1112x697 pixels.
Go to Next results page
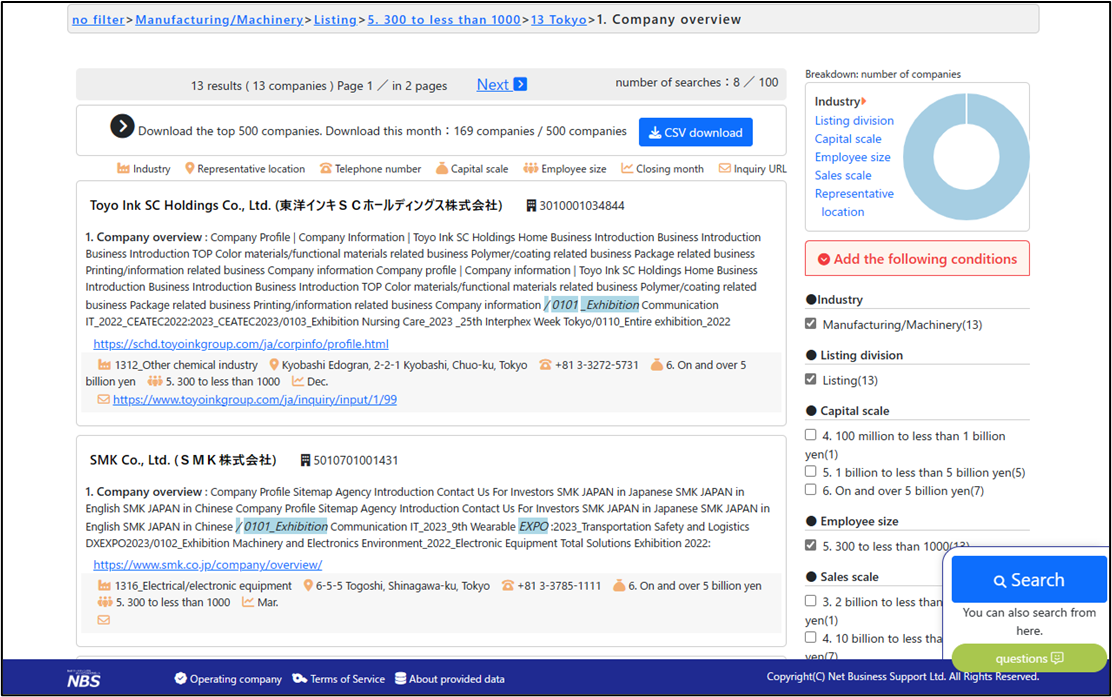coord(501,84)
